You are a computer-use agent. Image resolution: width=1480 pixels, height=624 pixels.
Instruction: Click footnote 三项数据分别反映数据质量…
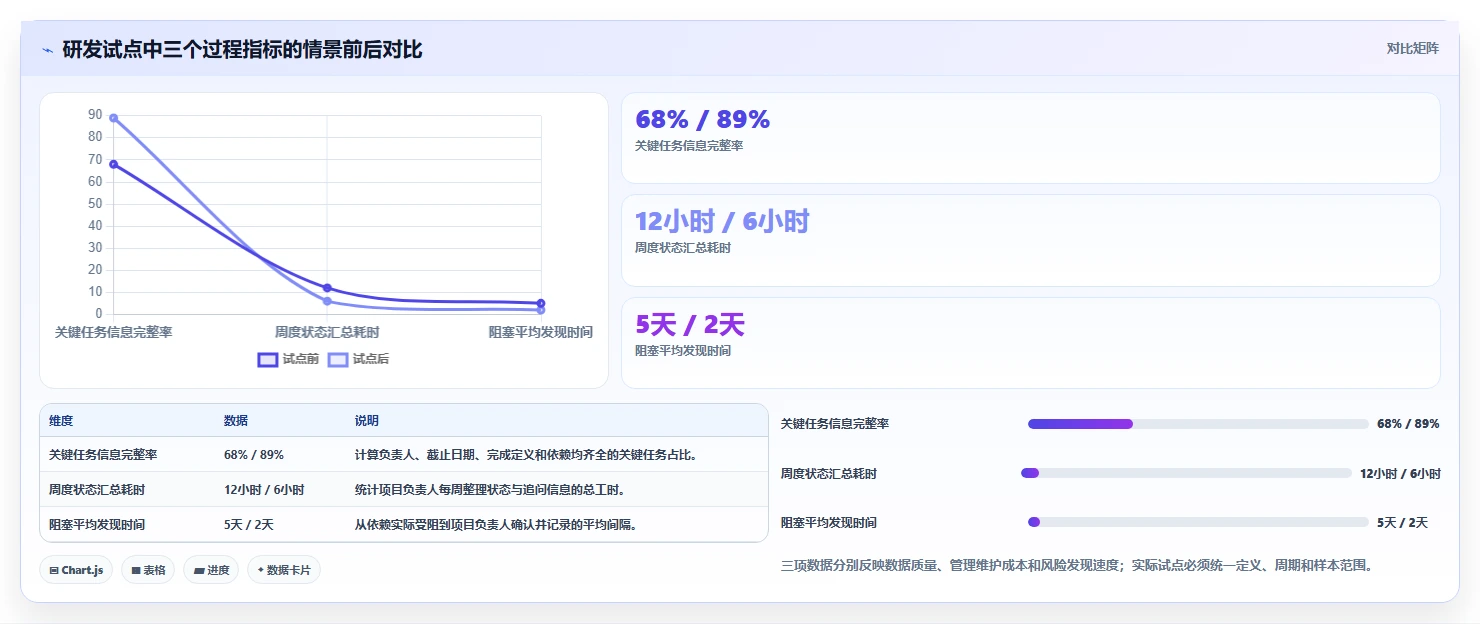click(1077, 566)
